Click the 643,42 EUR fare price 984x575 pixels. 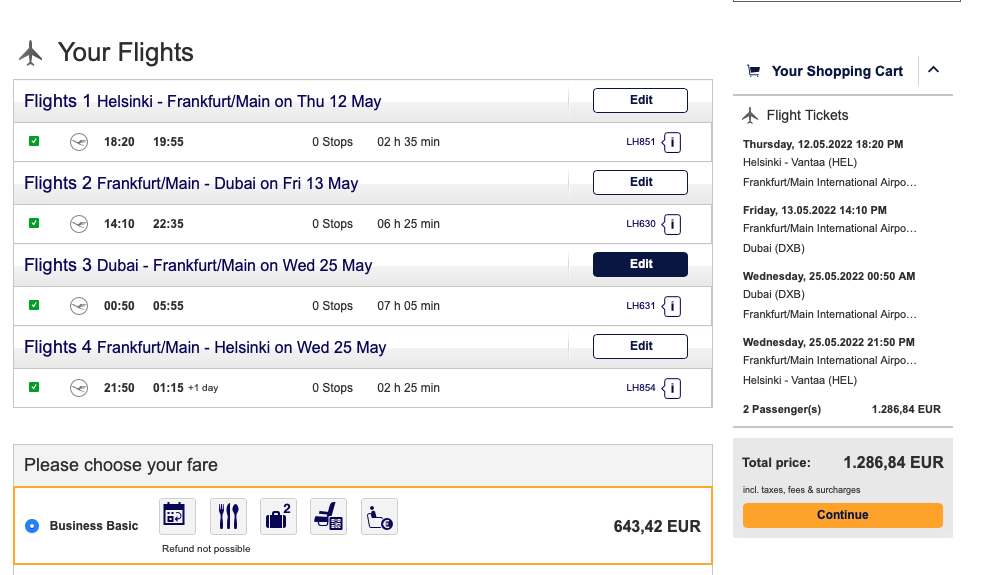656,526
